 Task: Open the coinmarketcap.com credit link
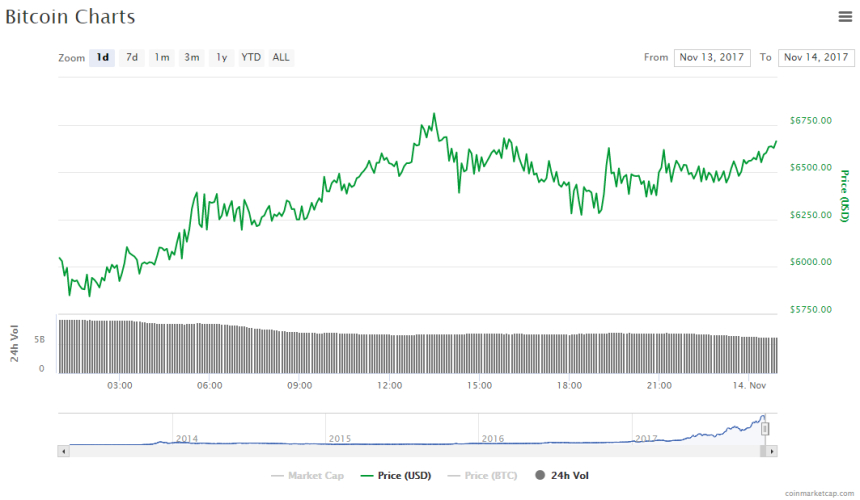819,493
